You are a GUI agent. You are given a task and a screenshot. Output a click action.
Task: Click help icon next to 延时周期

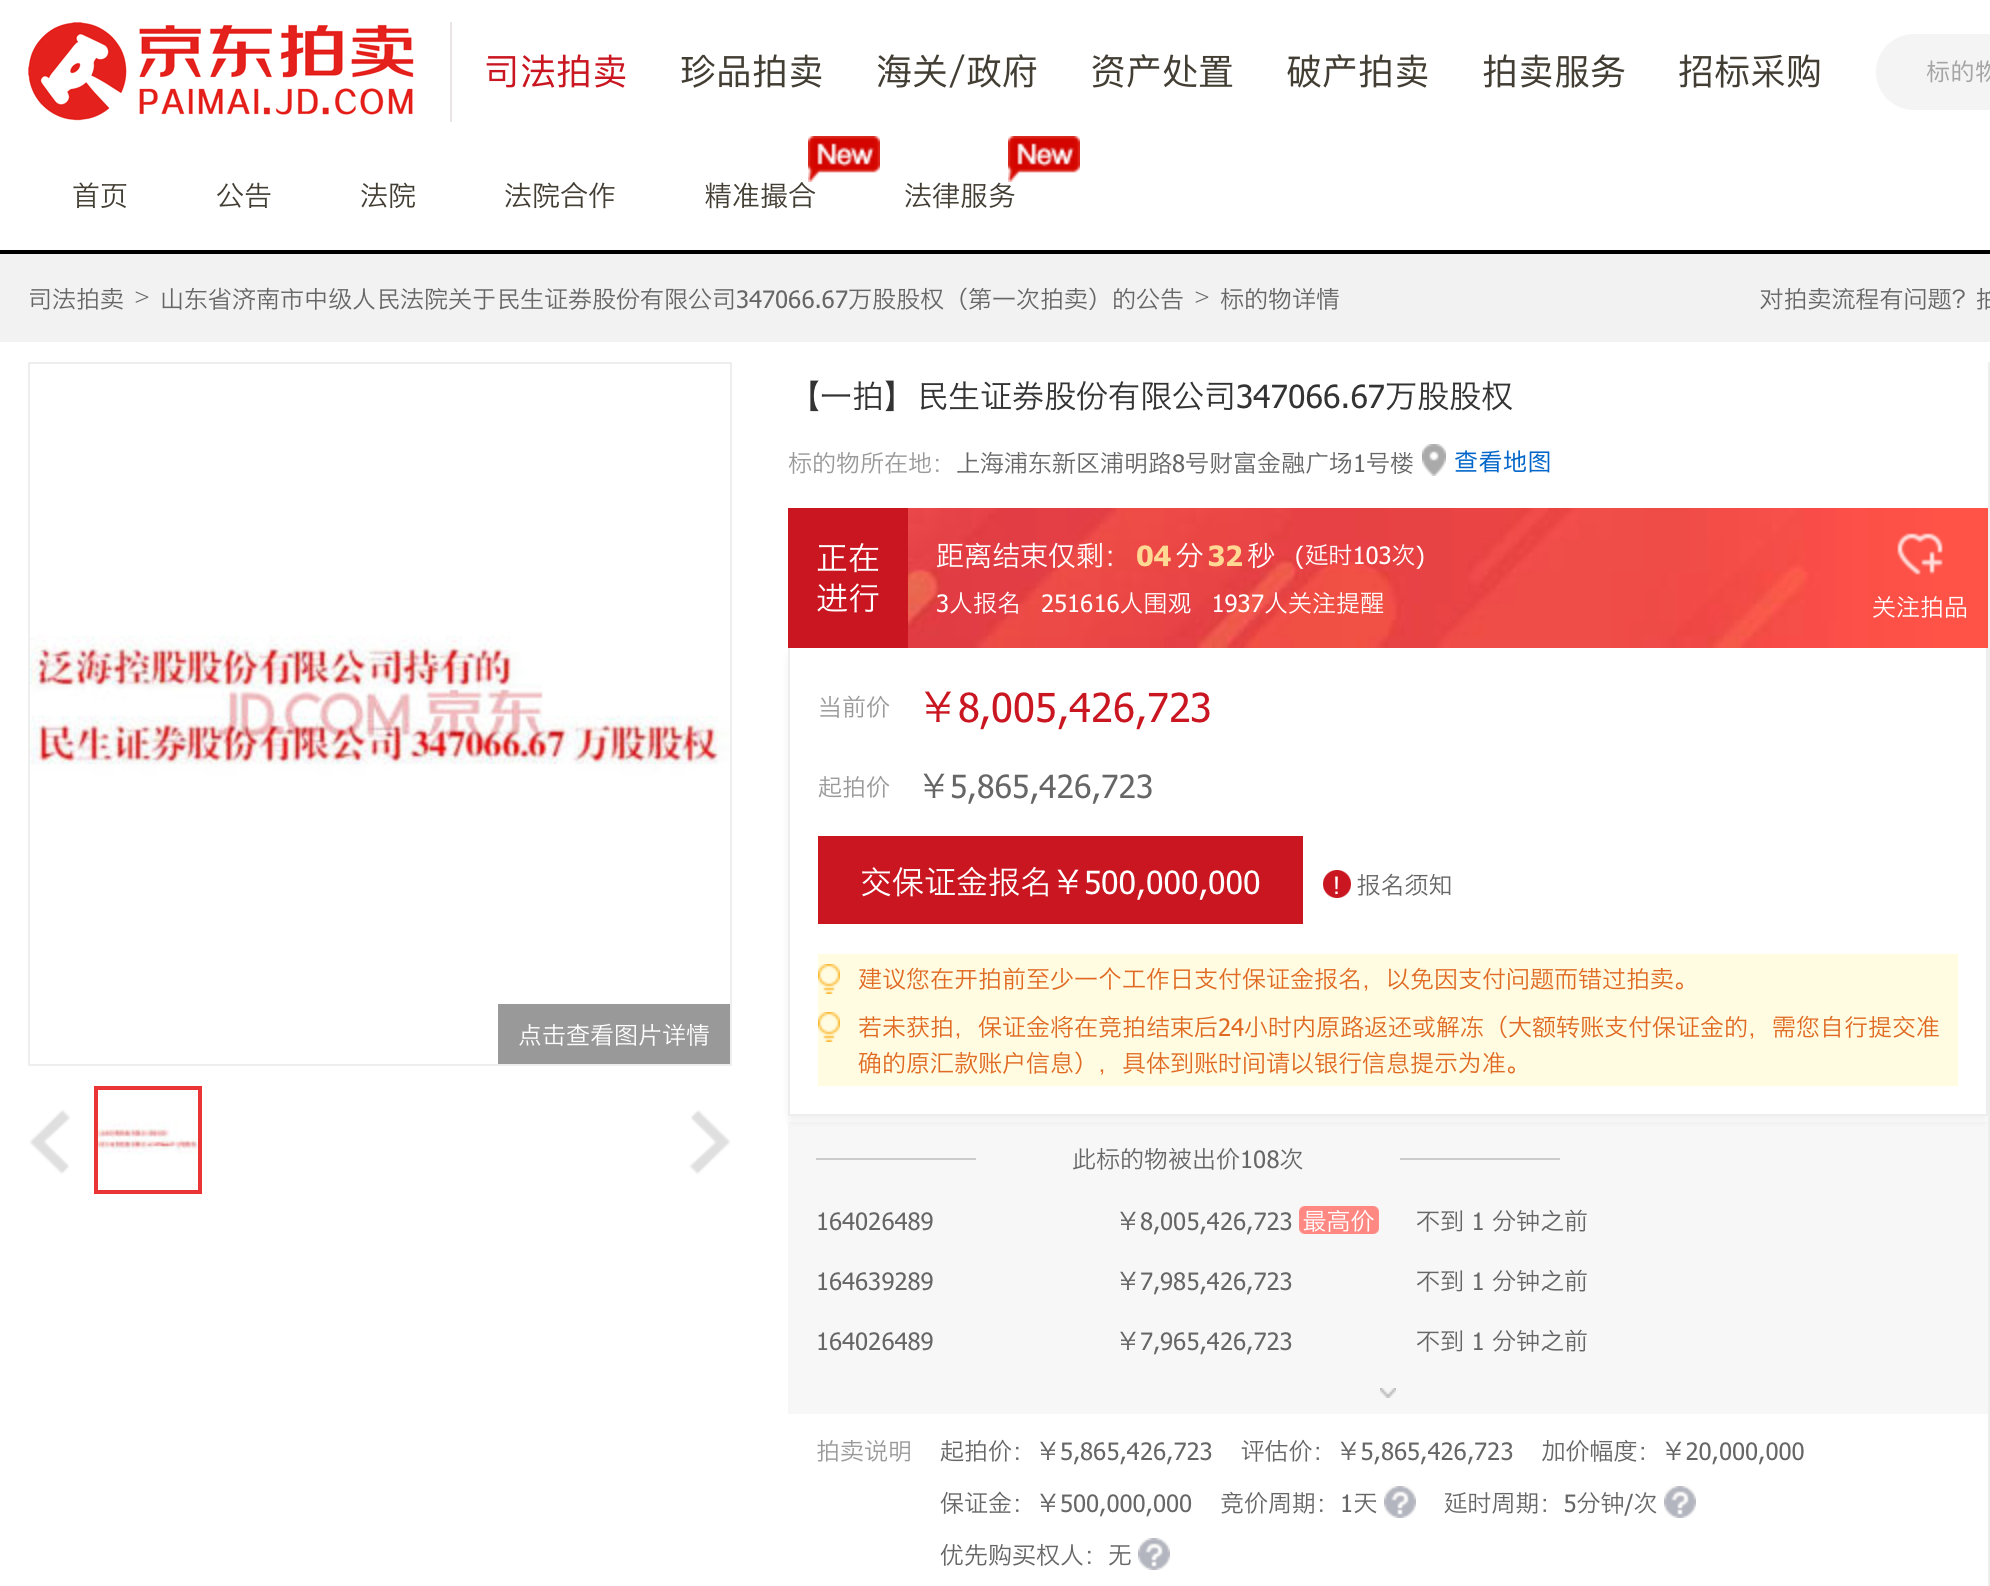tap(1680, 1502)
